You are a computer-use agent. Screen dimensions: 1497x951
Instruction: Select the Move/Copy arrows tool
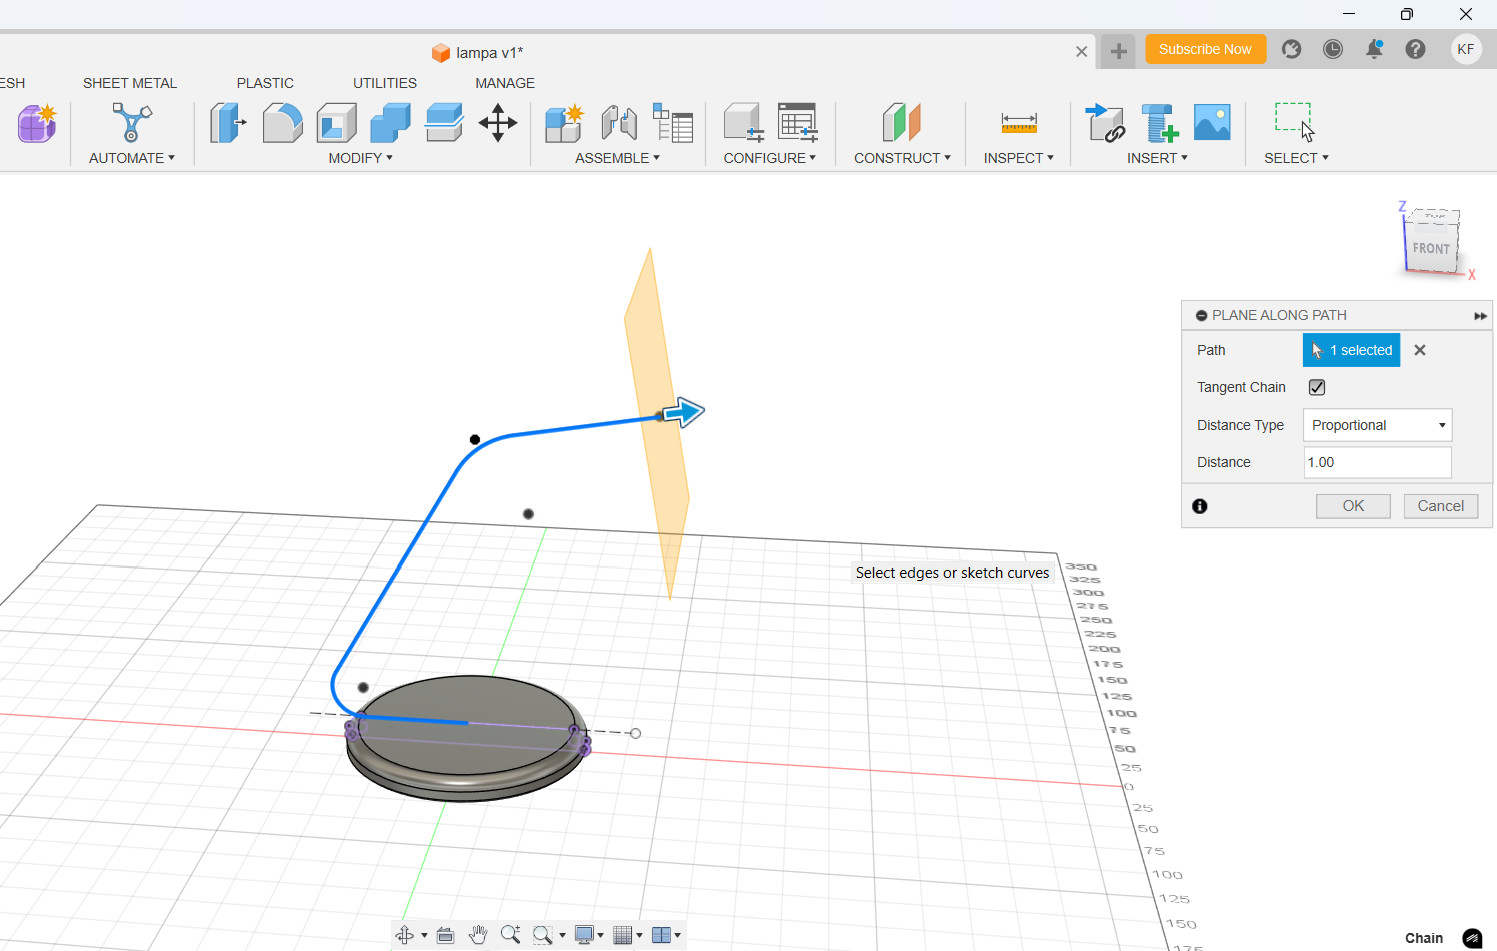point(498,123)
